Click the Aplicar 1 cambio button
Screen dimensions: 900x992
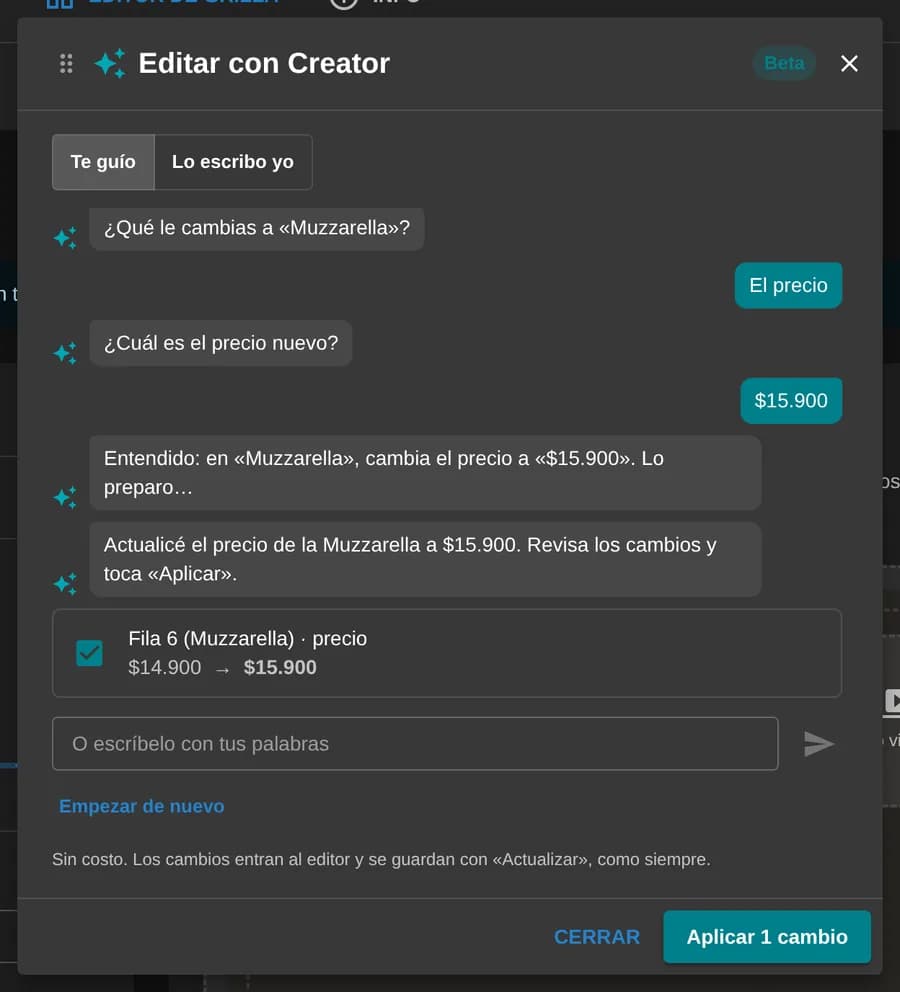tap(767, 937)
